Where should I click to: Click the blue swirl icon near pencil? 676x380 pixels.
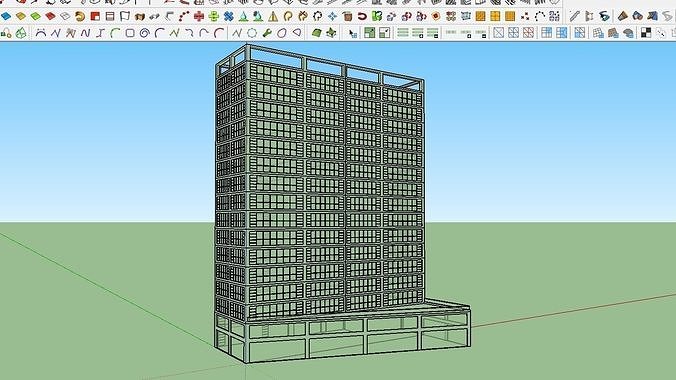point(604,16)
